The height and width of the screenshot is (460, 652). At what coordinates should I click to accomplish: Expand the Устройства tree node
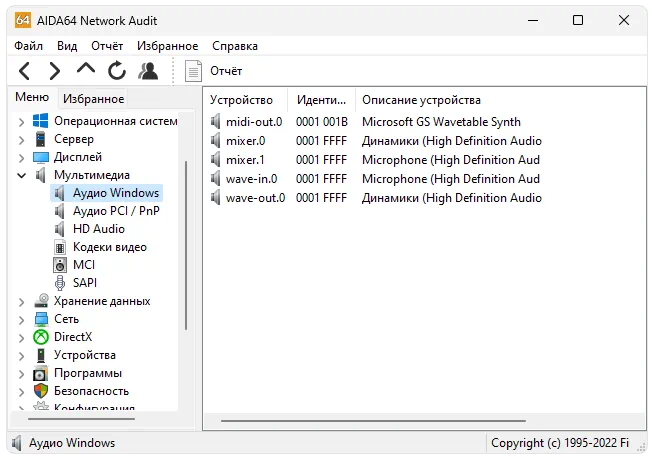(x=21, y=356)
